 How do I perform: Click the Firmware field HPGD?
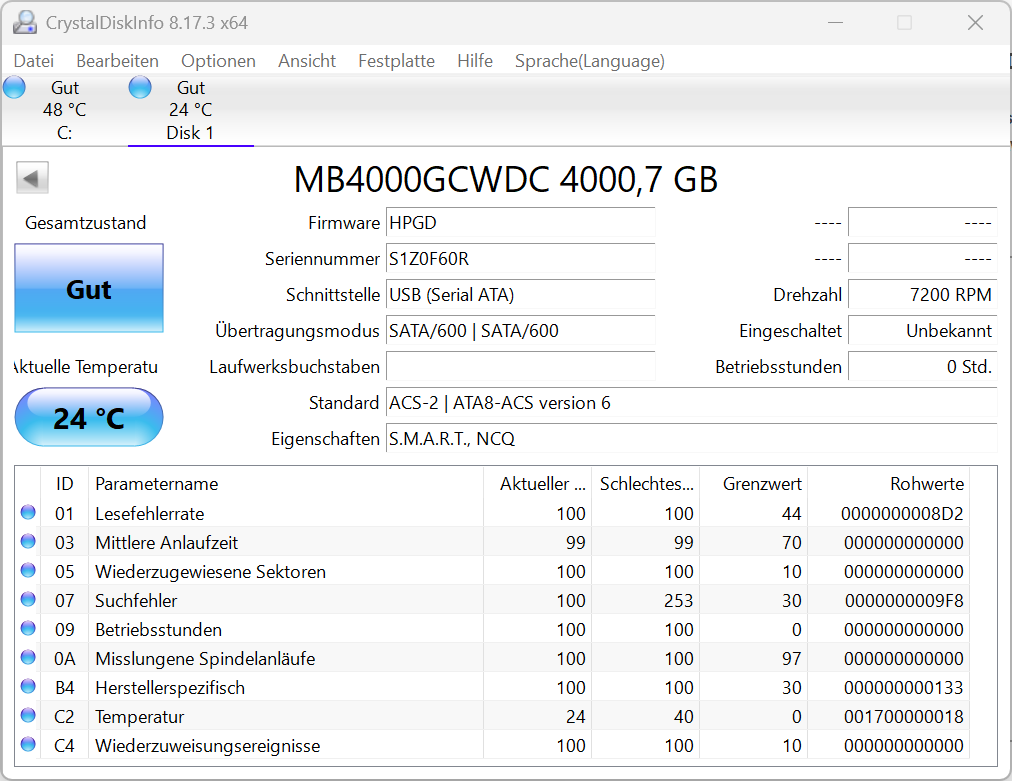[x=520, y=223]
